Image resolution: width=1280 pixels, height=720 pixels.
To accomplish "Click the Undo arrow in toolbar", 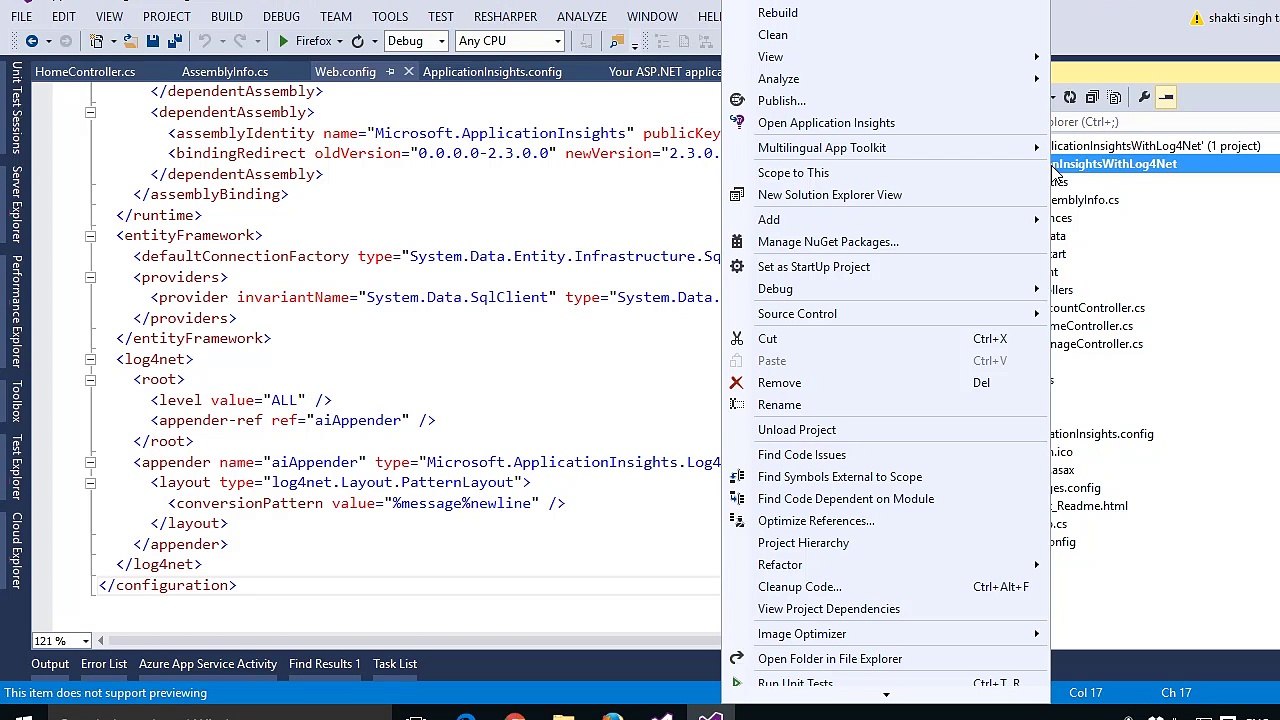I will coord(205,41).
